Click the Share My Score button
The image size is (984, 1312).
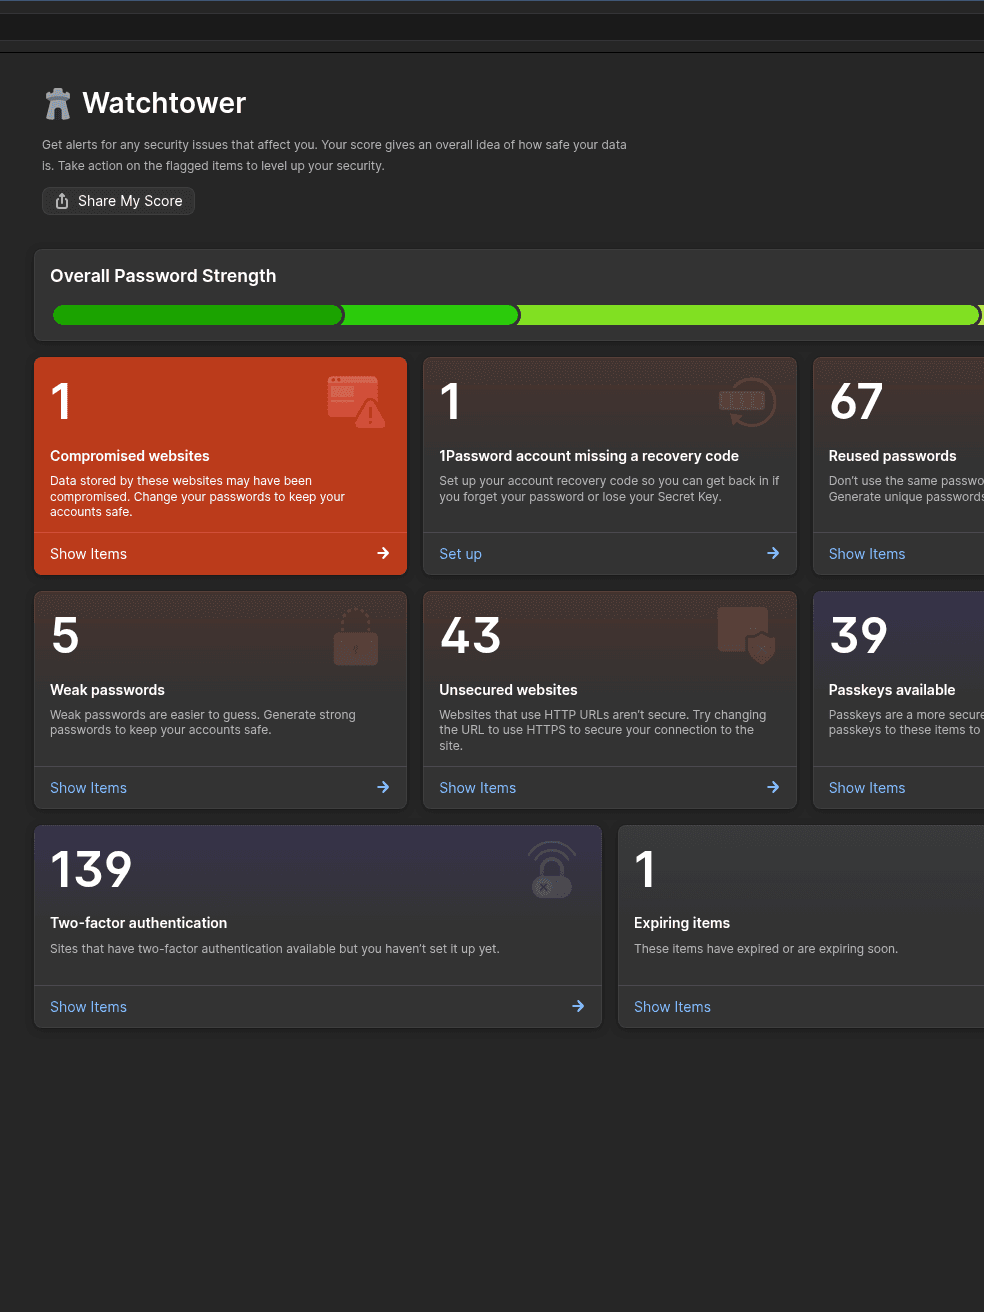[118, 201]
